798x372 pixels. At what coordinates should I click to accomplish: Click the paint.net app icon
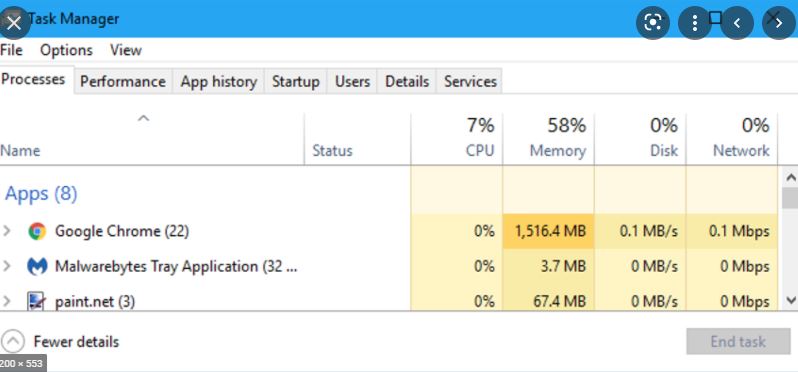coord(37,301)
